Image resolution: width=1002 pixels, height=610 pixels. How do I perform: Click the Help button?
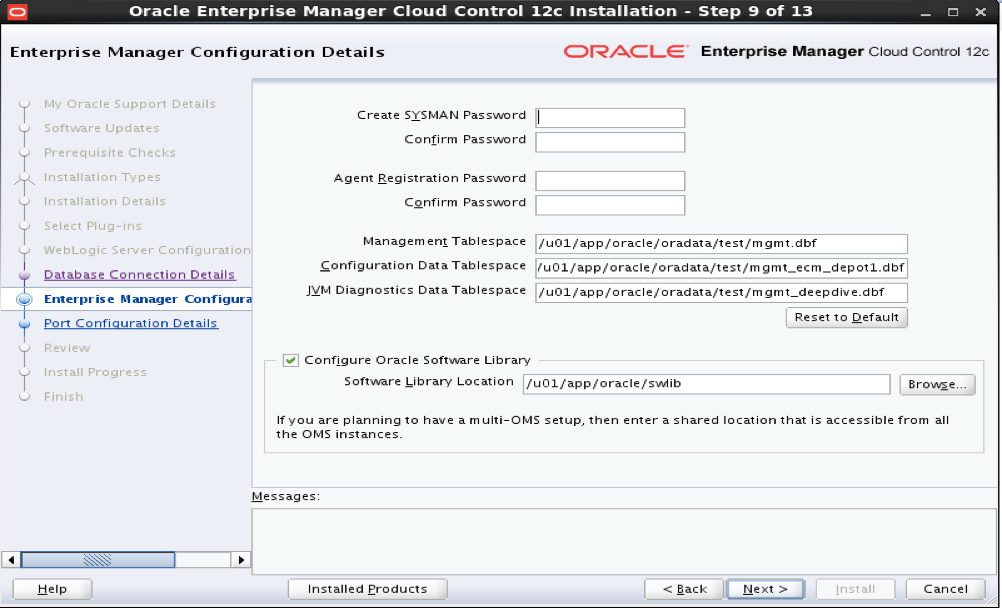point(52,589)
